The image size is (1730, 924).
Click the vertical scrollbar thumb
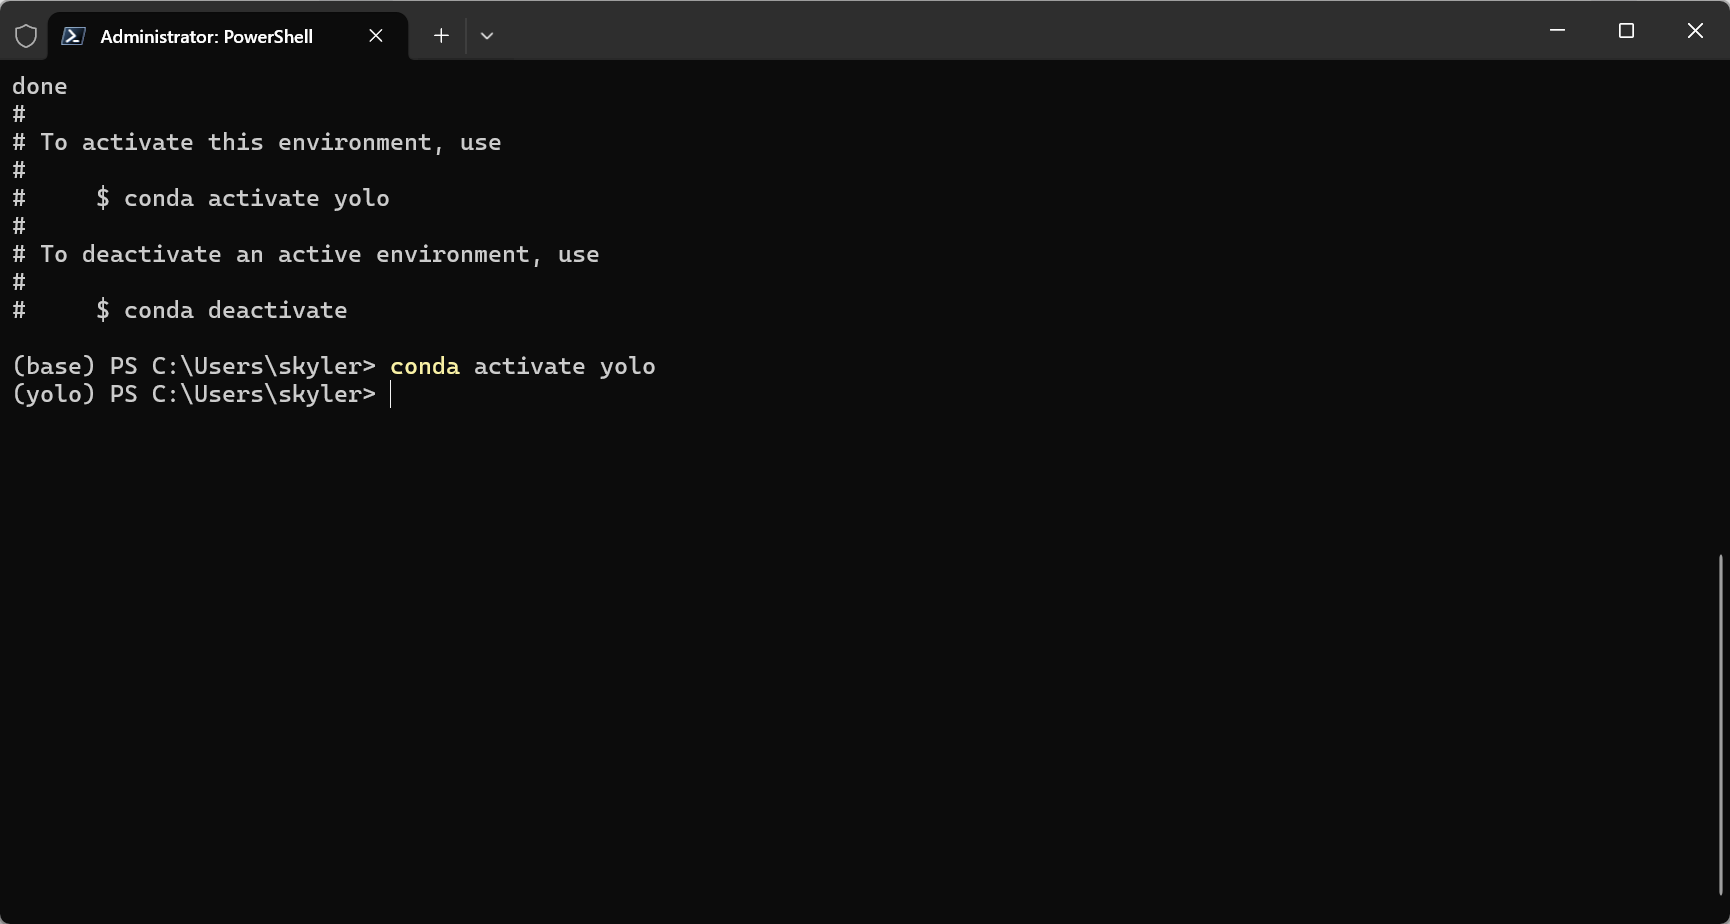point(1721,724)
